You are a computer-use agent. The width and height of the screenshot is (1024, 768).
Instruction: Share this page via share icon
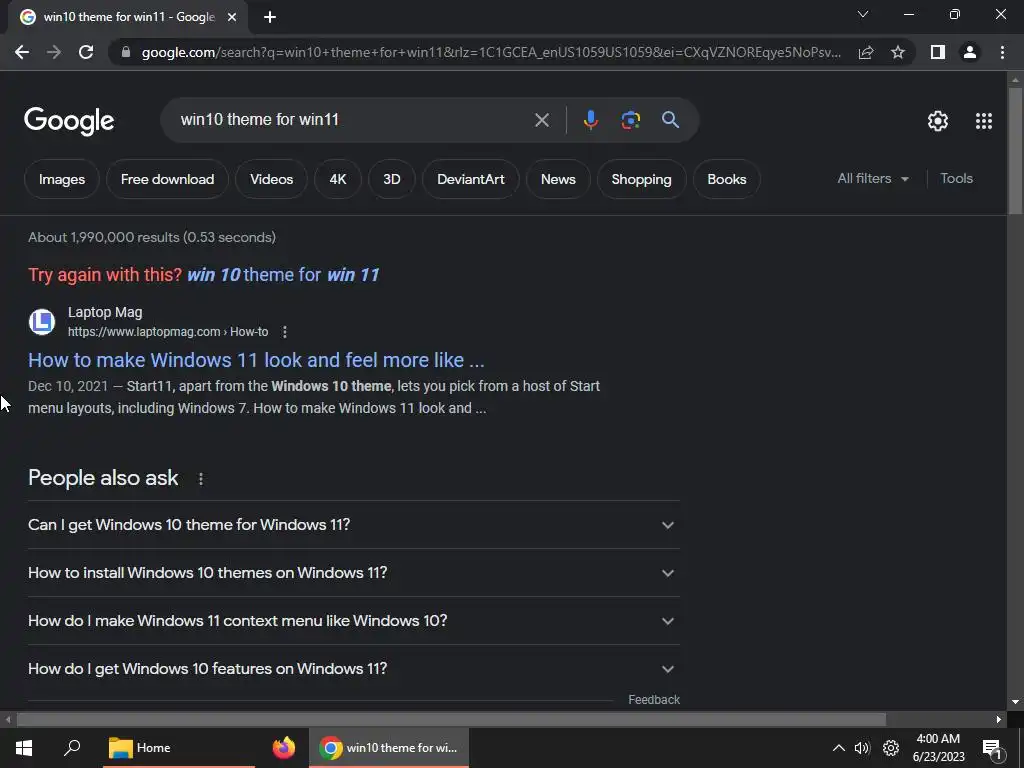click(866, 52)
